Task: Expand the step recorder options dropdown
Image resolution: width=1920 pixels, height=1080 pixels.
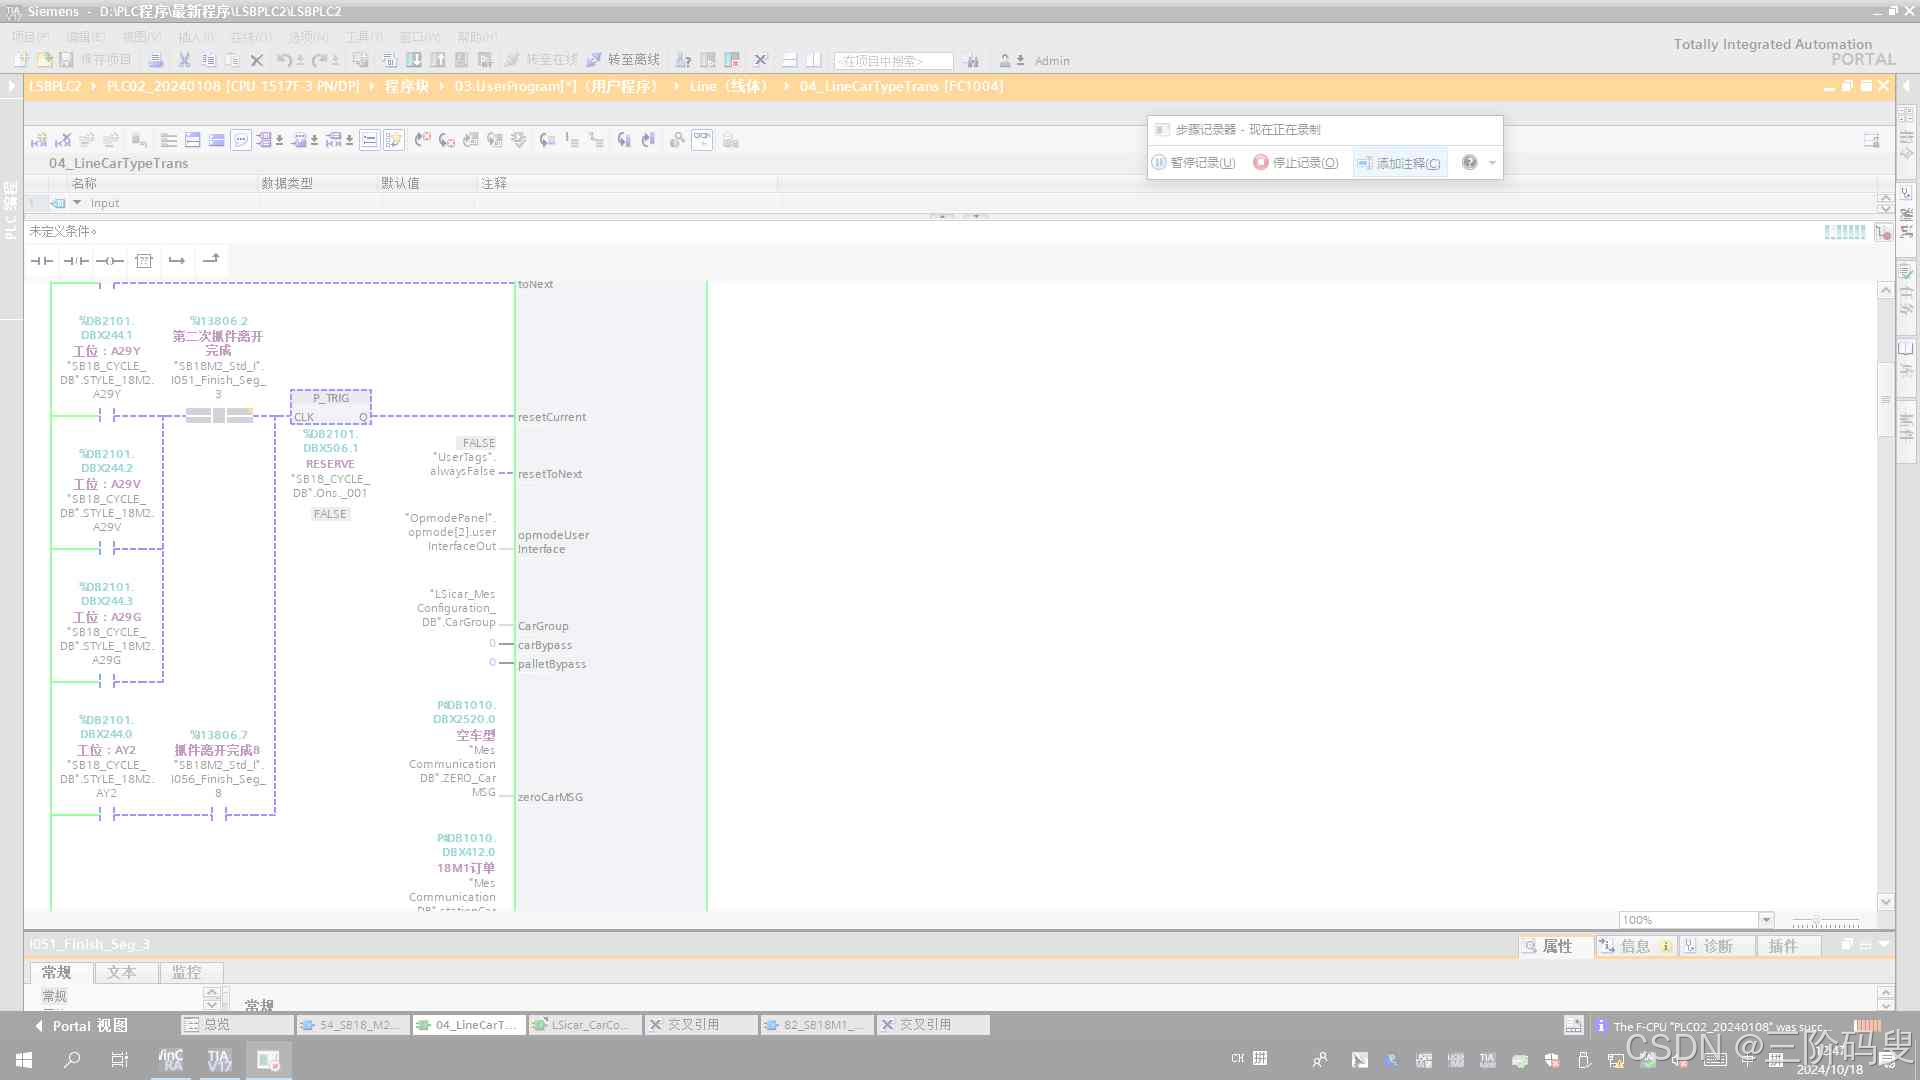Action: pyautogui.click(x=1492, y=163)
